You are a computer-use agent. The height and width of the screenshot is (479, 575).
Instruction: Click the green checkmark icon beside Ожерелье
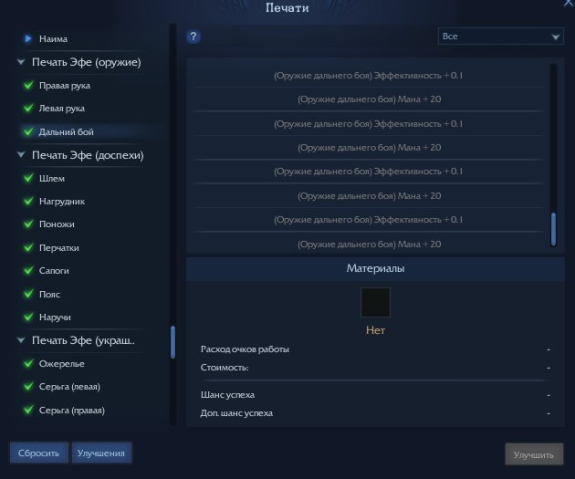coord(28,363)
